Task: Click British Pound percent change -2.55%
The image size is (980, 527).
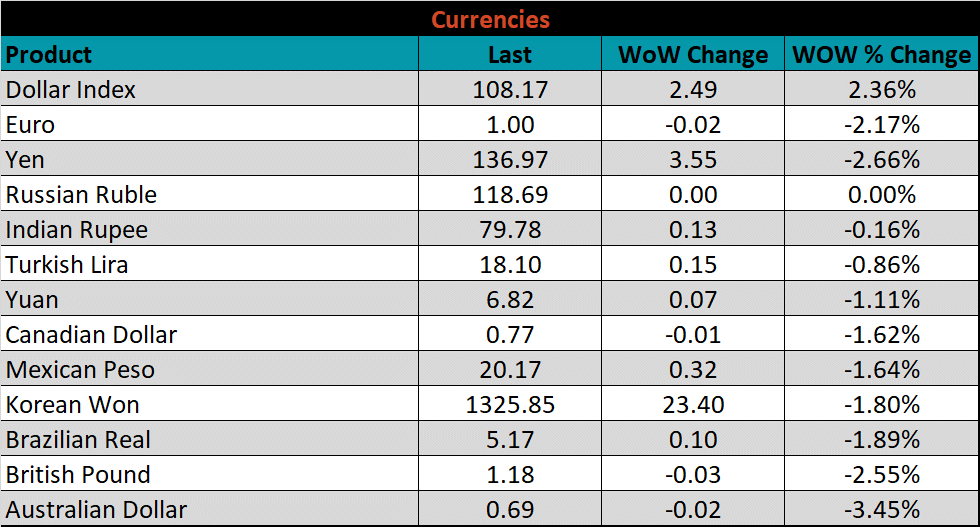Action: click(x=881, y=475)
